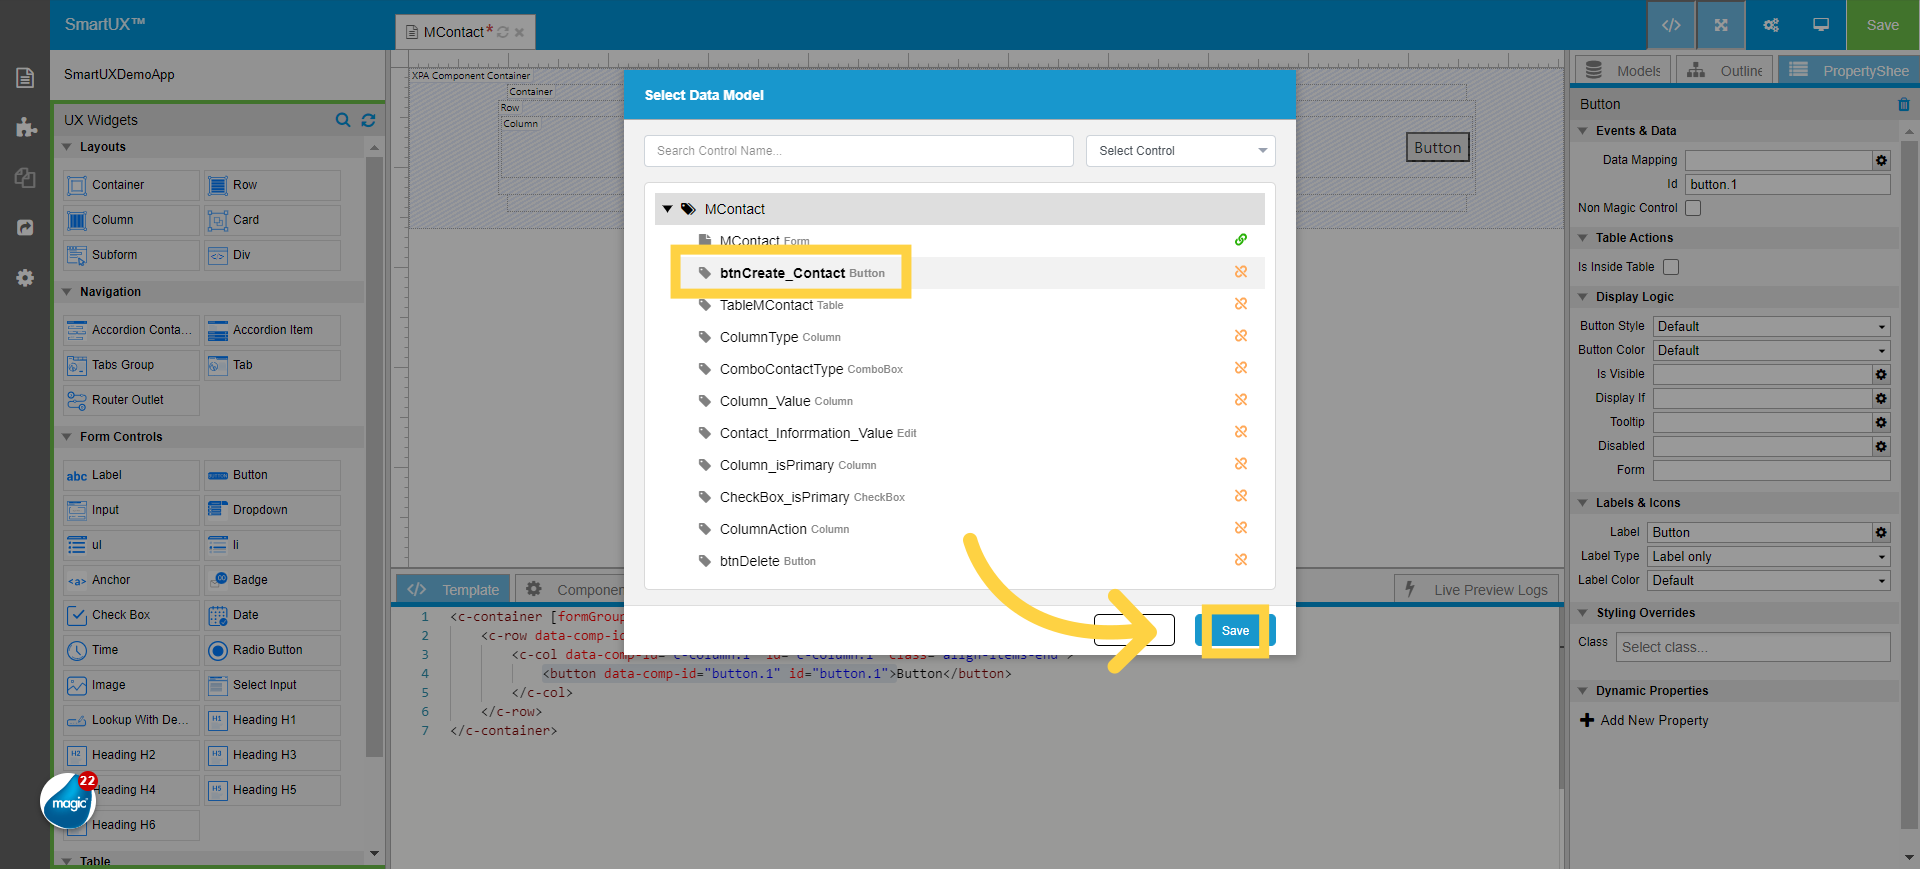Click the green Save button in top bar

(1883, 25)
